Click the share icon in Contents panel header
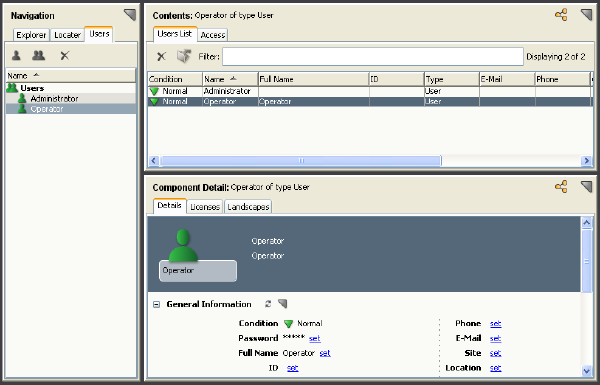Image resolution: width=600 pixels, height=385 pixels. pos(561,15)
